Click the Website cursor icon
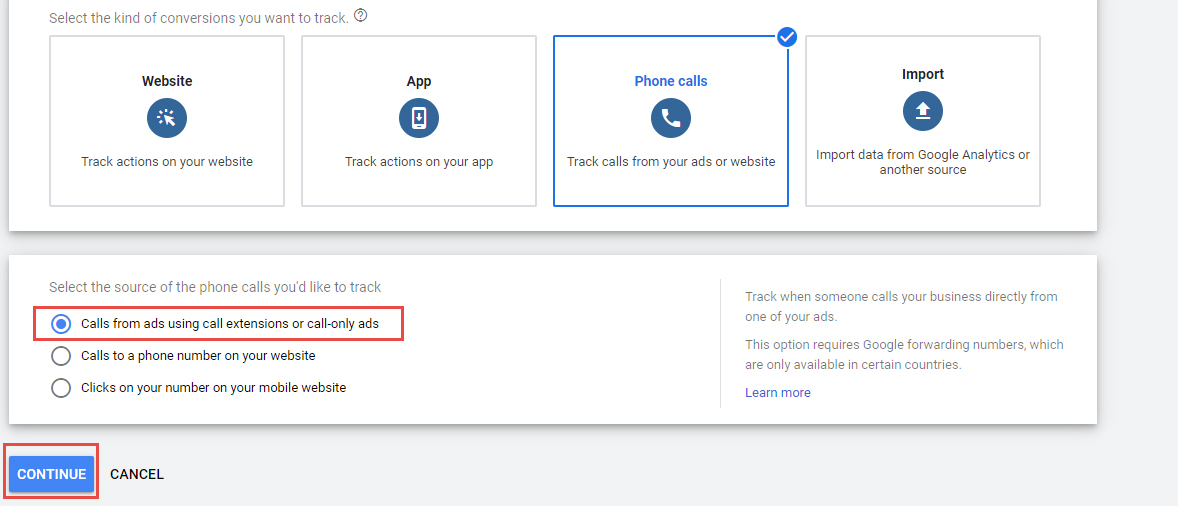The image size is (1178, 506). [167, 118]
